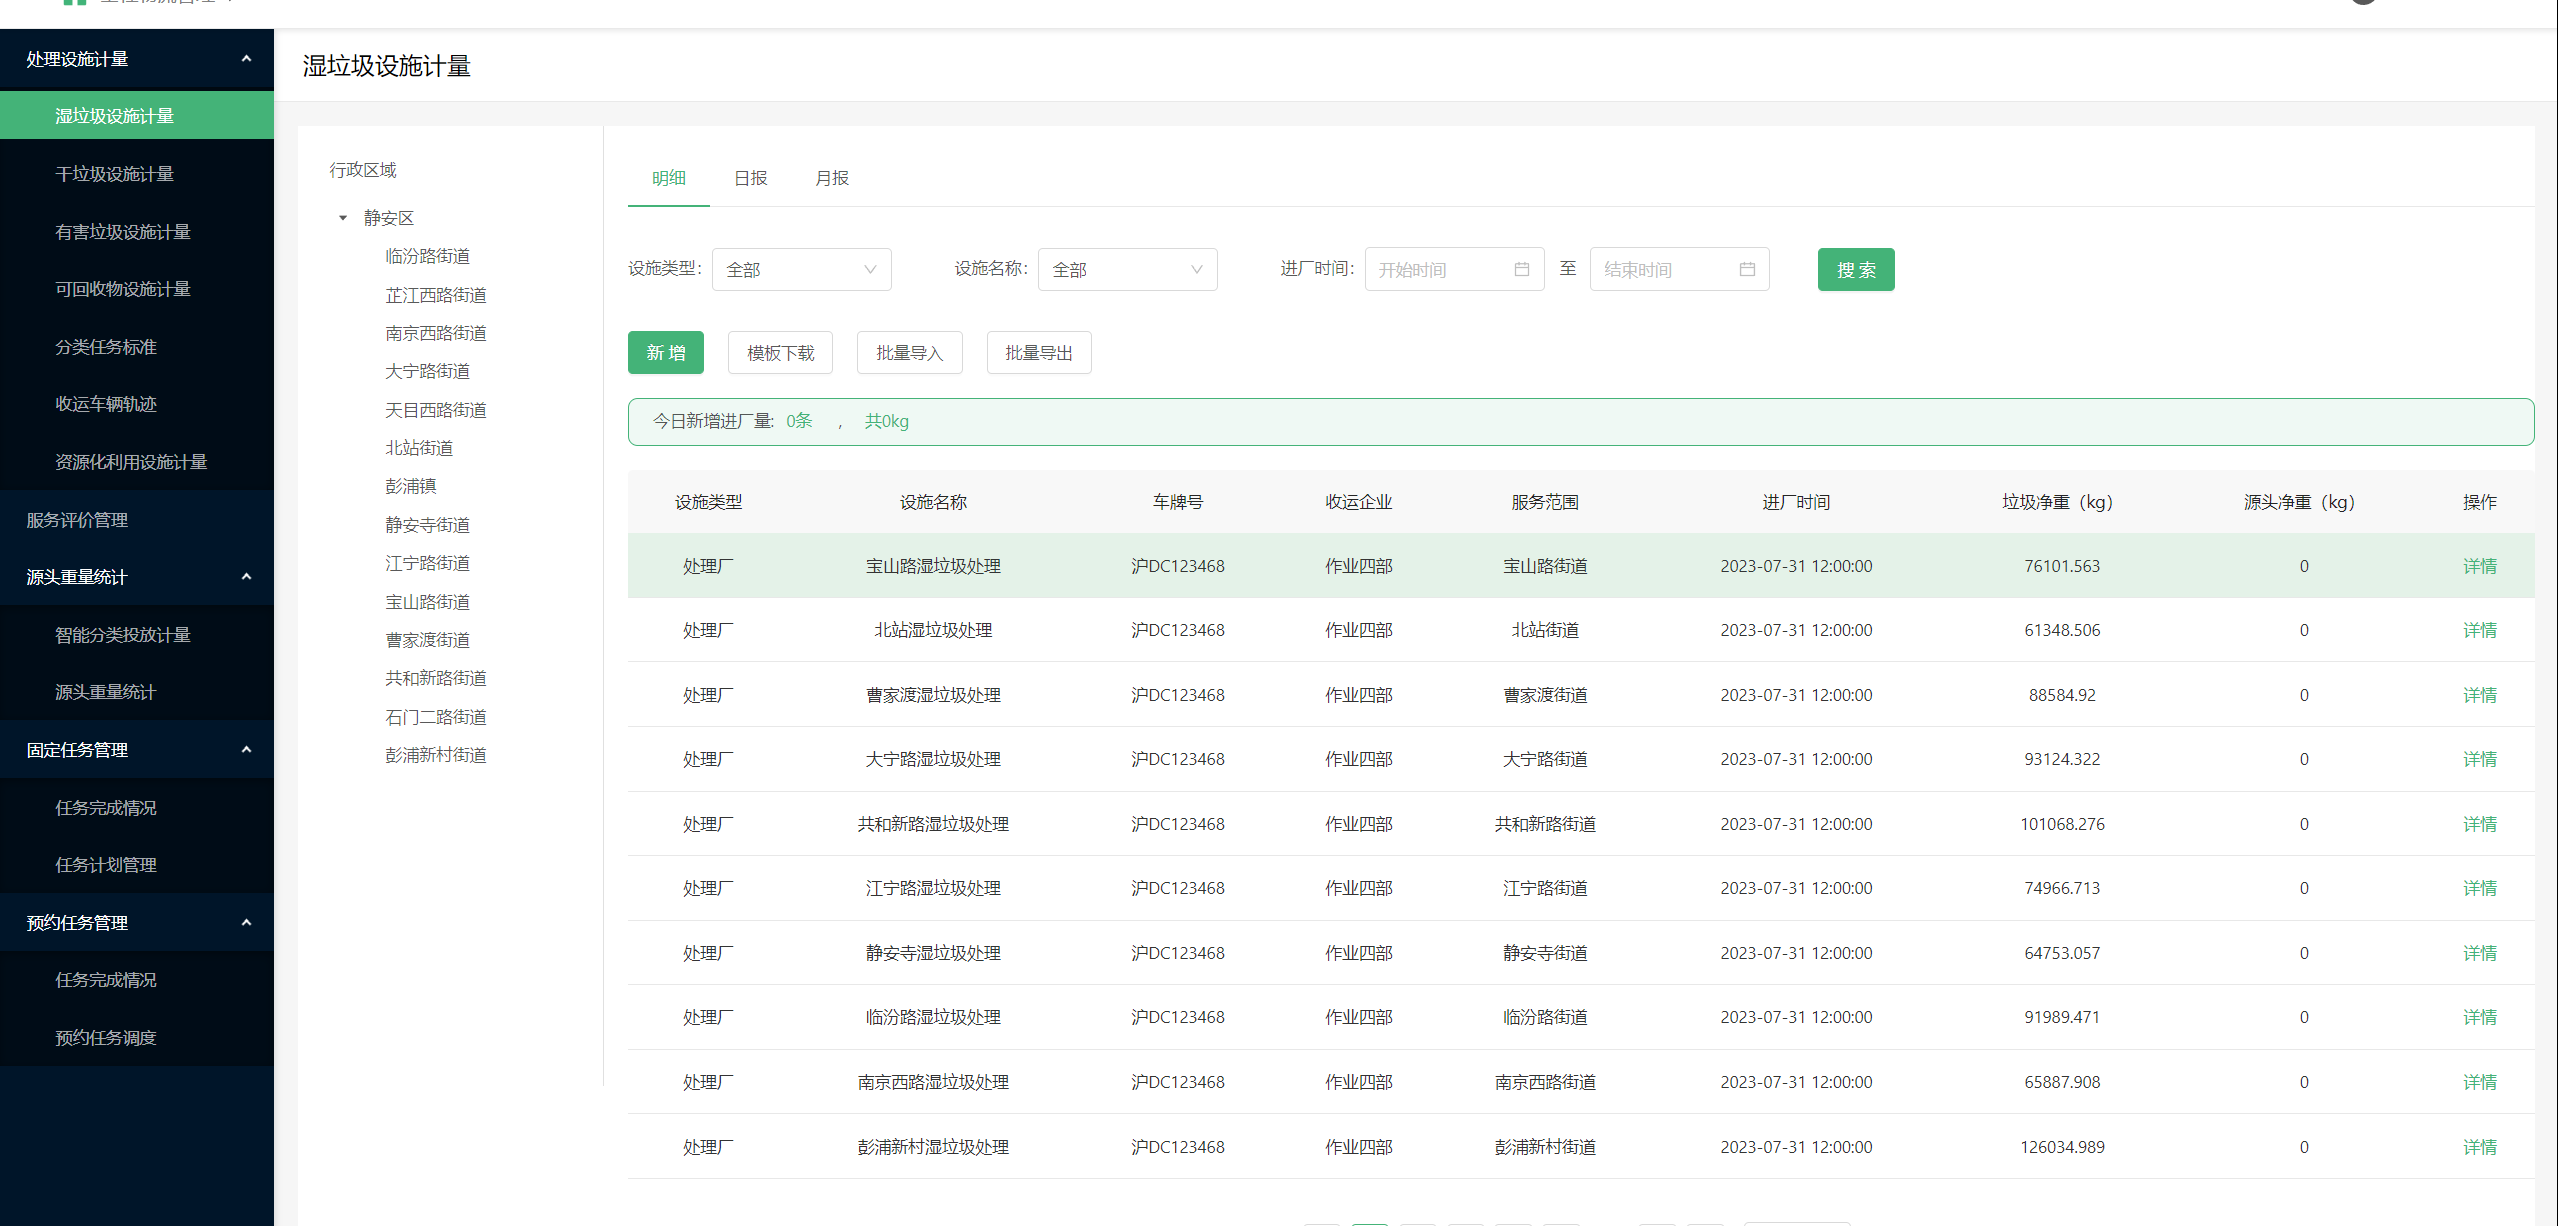Click calendar icon in 开始时间 field
Screen dimensions: 2558x1226
[x=1521, y=270]
